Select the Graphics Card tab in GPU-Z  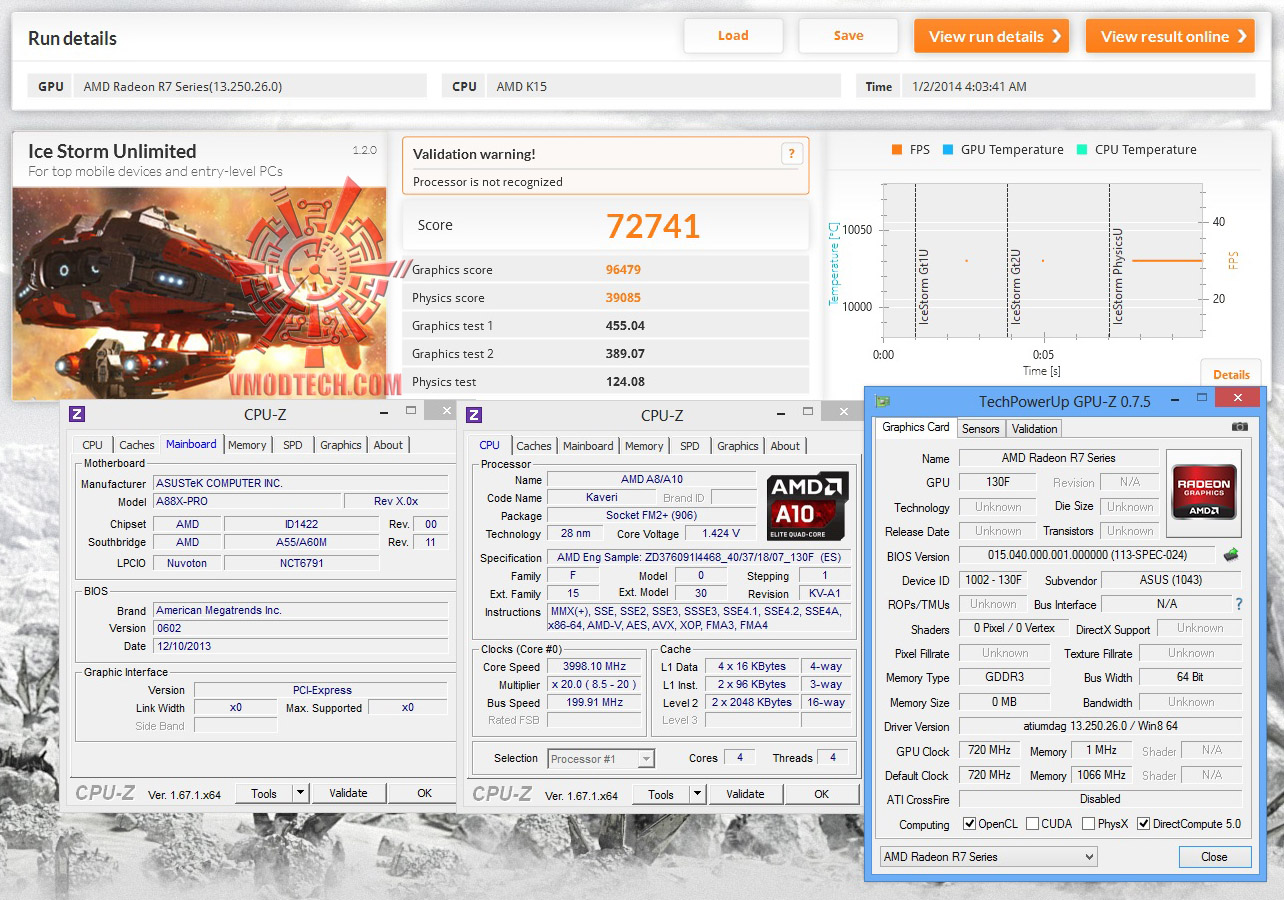click(x=916, y=427)
